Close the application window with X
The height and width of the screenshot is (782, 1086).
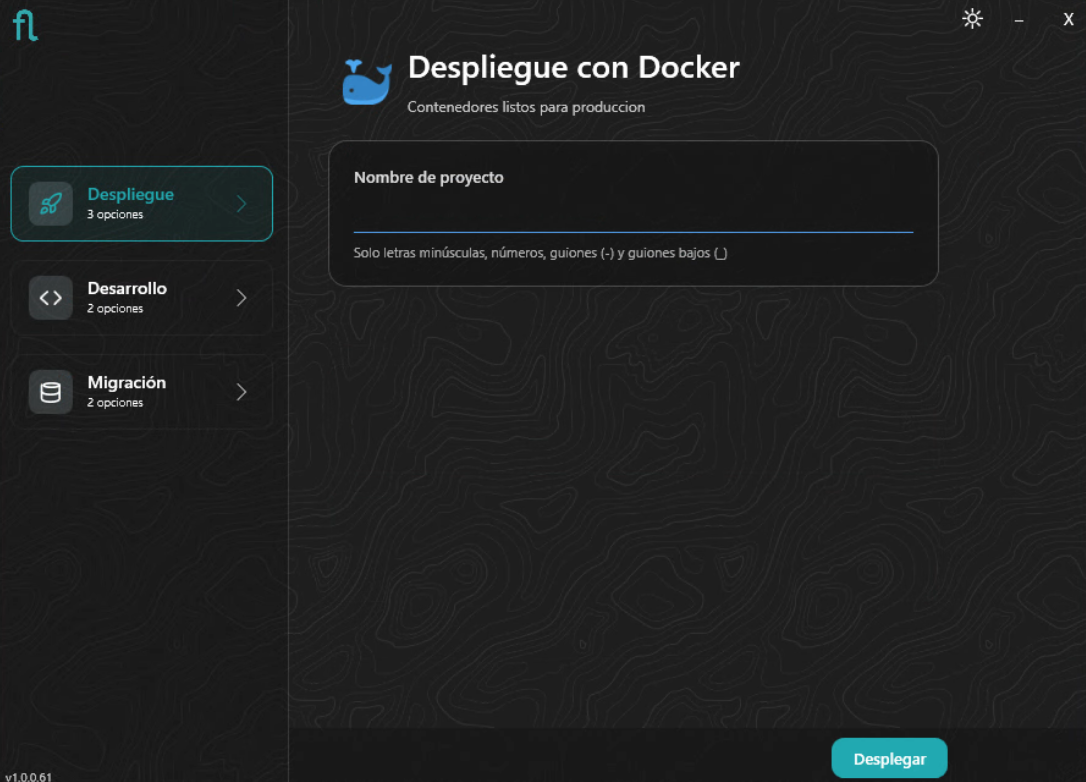tap(1068, 19)
